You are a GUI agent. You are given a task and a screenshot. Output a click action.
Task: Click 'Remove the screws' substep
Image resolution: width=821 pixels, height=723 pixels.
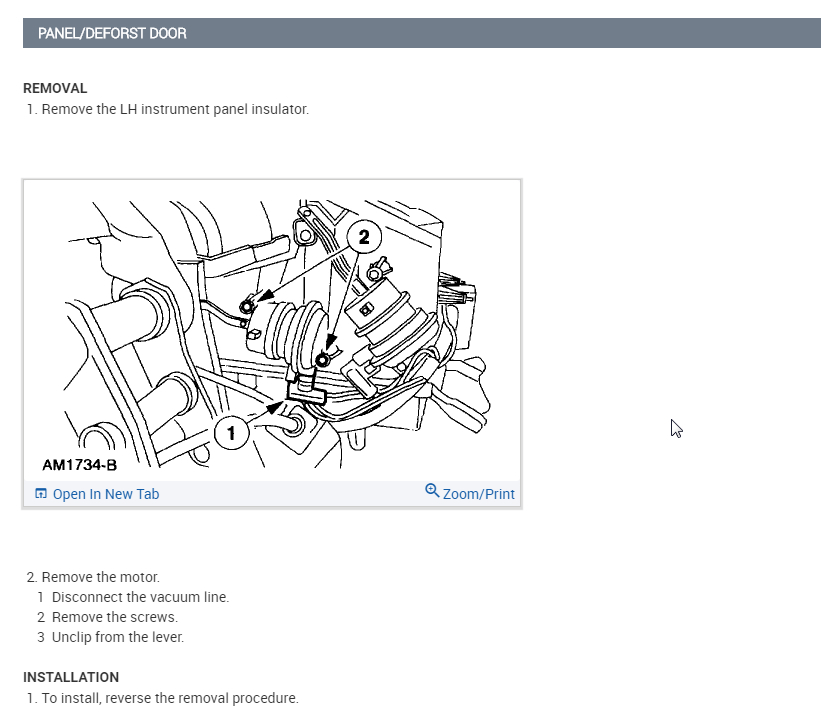pos(115,617)
